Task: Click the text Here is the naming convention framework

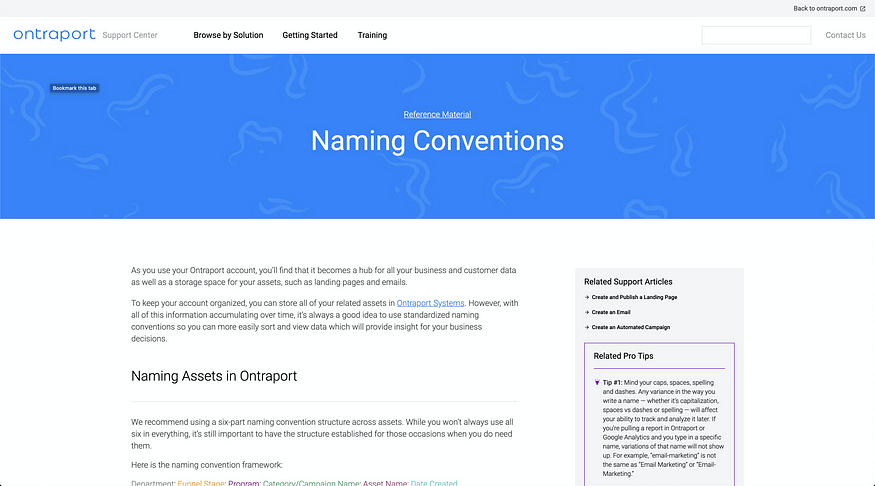Action: [x=206, y=465]
